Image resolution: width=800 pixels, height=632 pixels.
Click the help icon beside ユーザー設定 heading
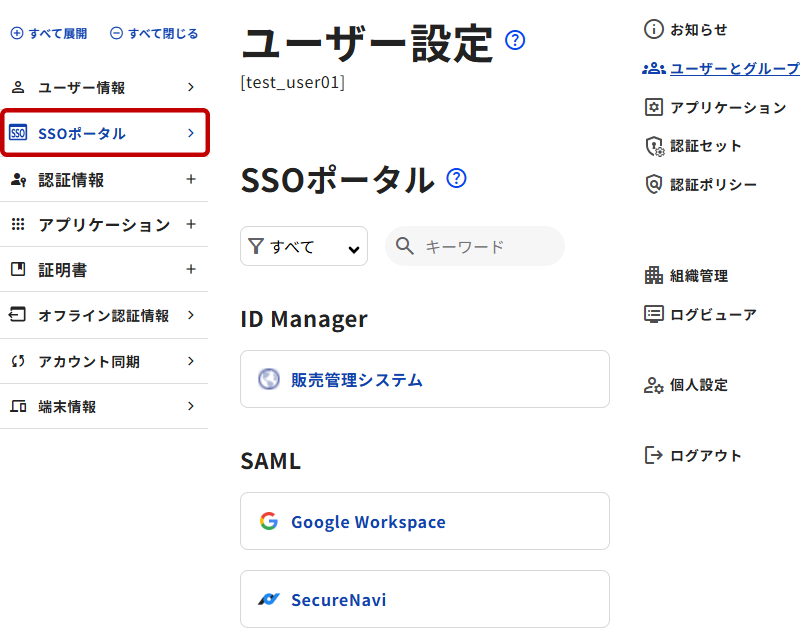pyautogui.click(x=515, y=41)
